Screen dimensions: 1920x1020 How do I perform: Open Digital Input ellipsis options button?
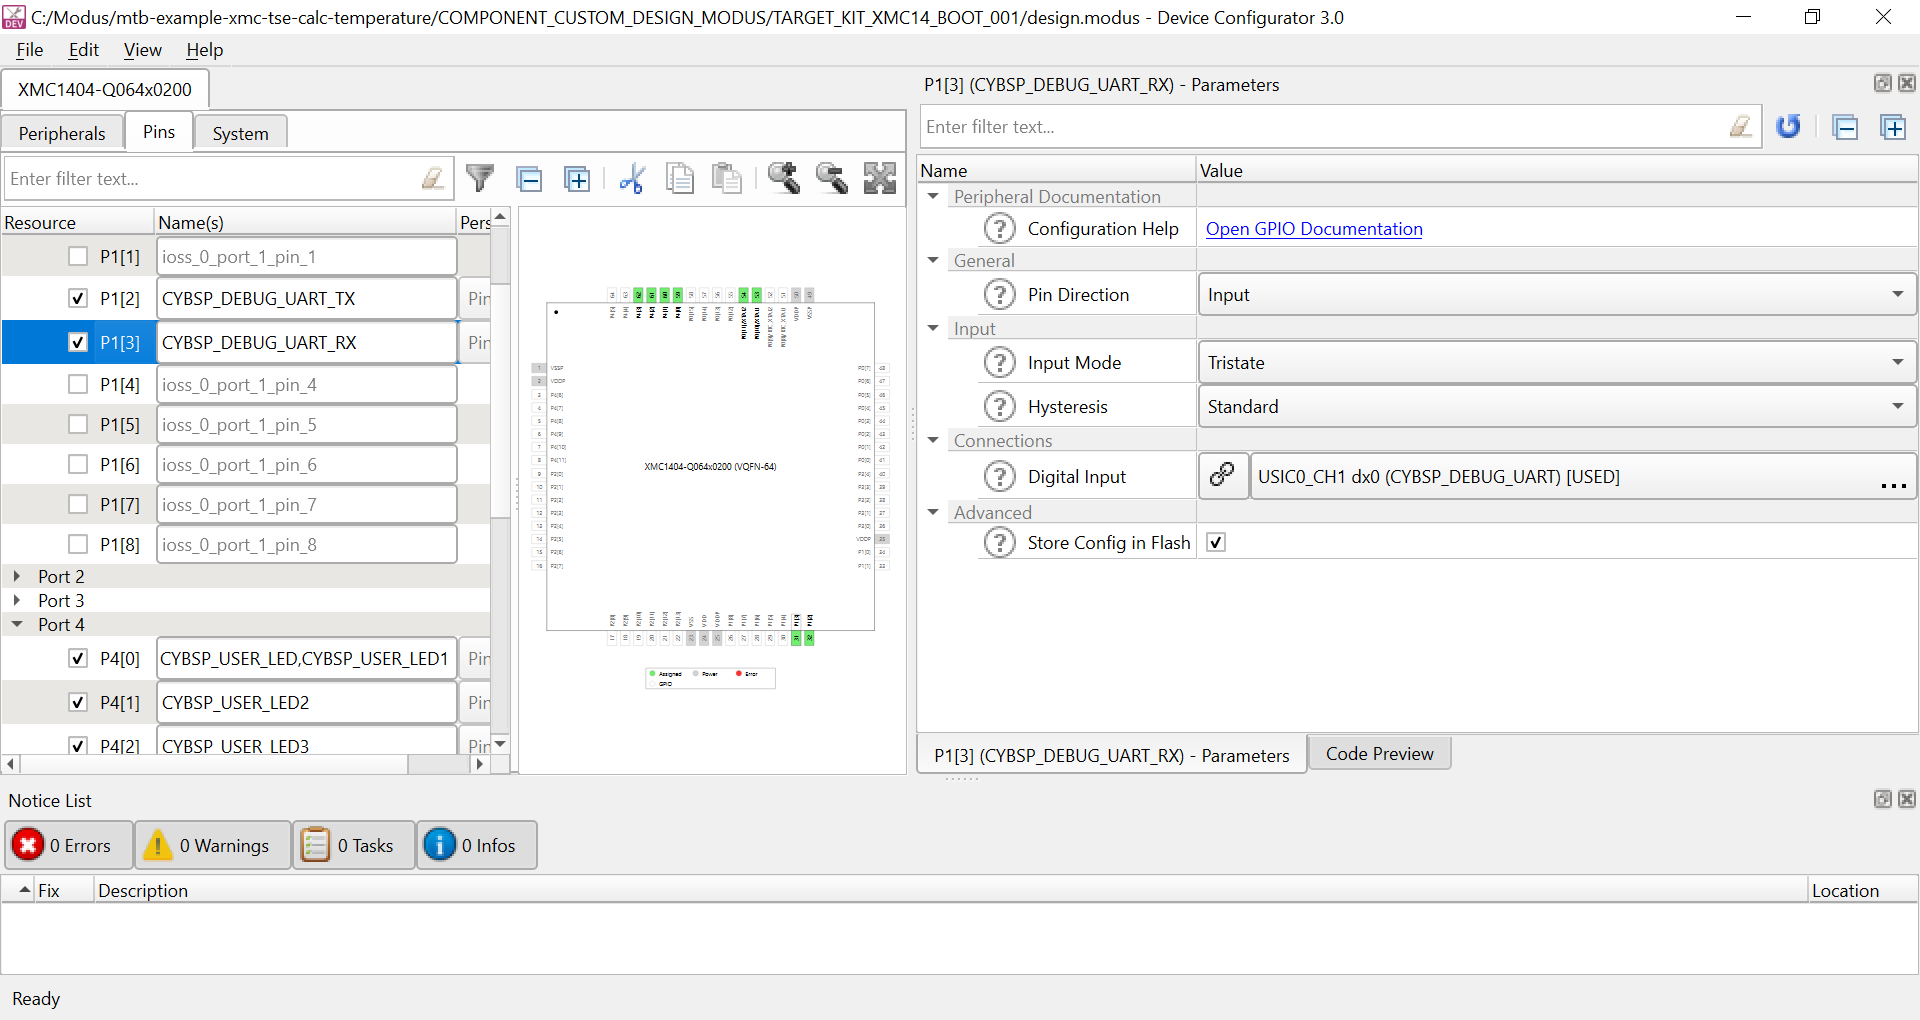pos(1893,485)
